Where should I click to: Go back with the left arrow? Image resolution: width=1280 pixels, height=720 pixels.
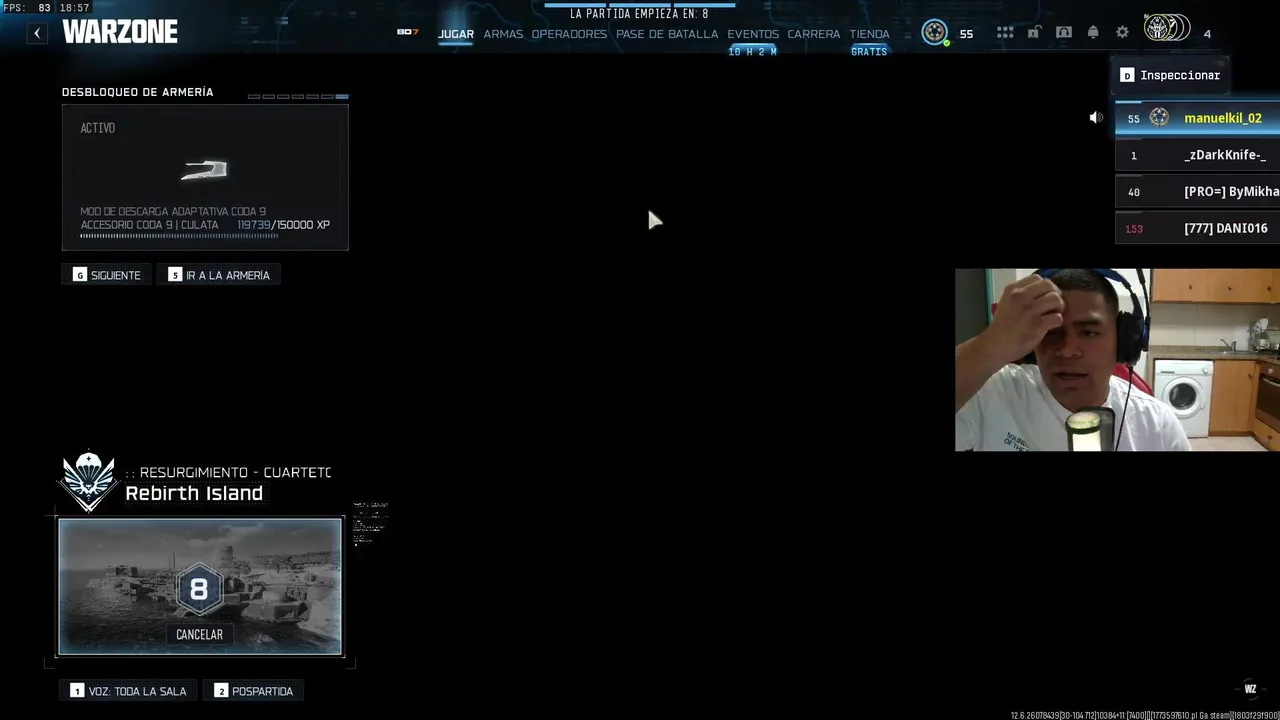click(37, 33)
